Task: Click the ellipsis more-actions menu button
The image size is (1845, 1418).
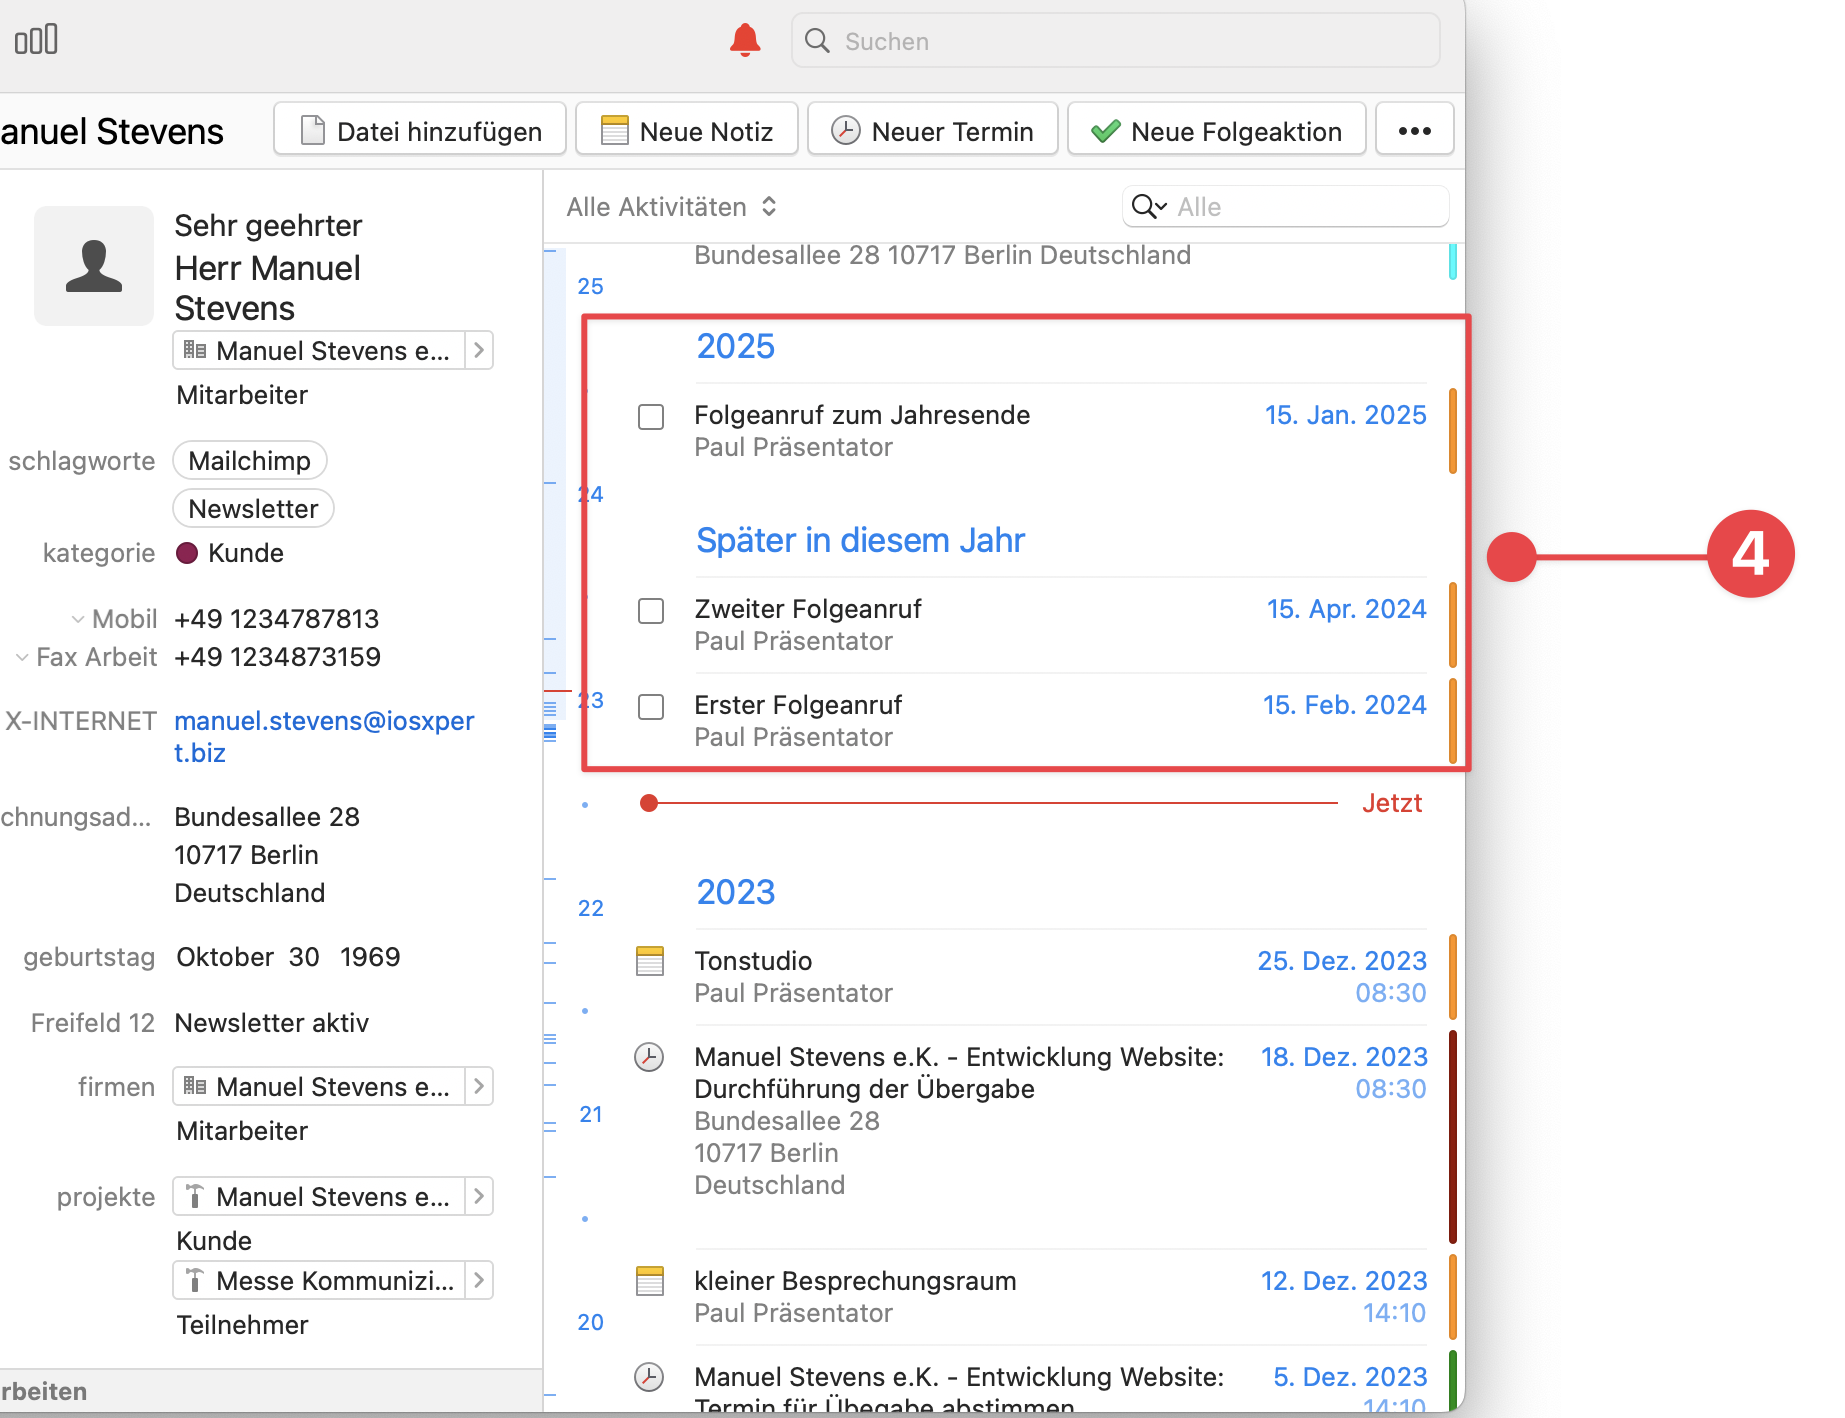Action: [x=1414, y=129]
